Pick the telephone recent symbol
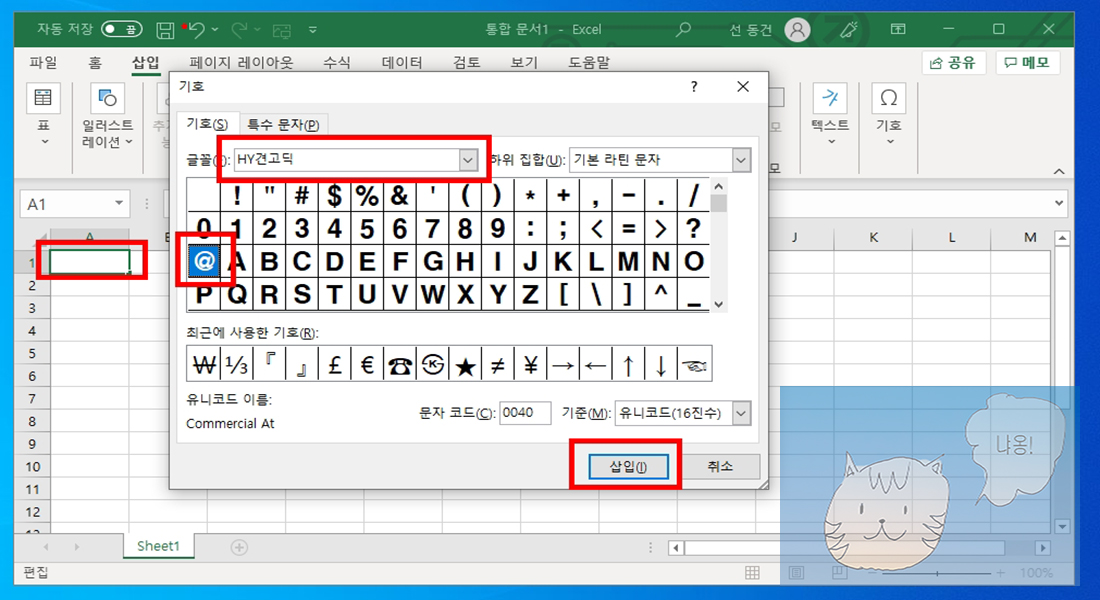Viewport: 1100px width, 600px height. (400, 364)
